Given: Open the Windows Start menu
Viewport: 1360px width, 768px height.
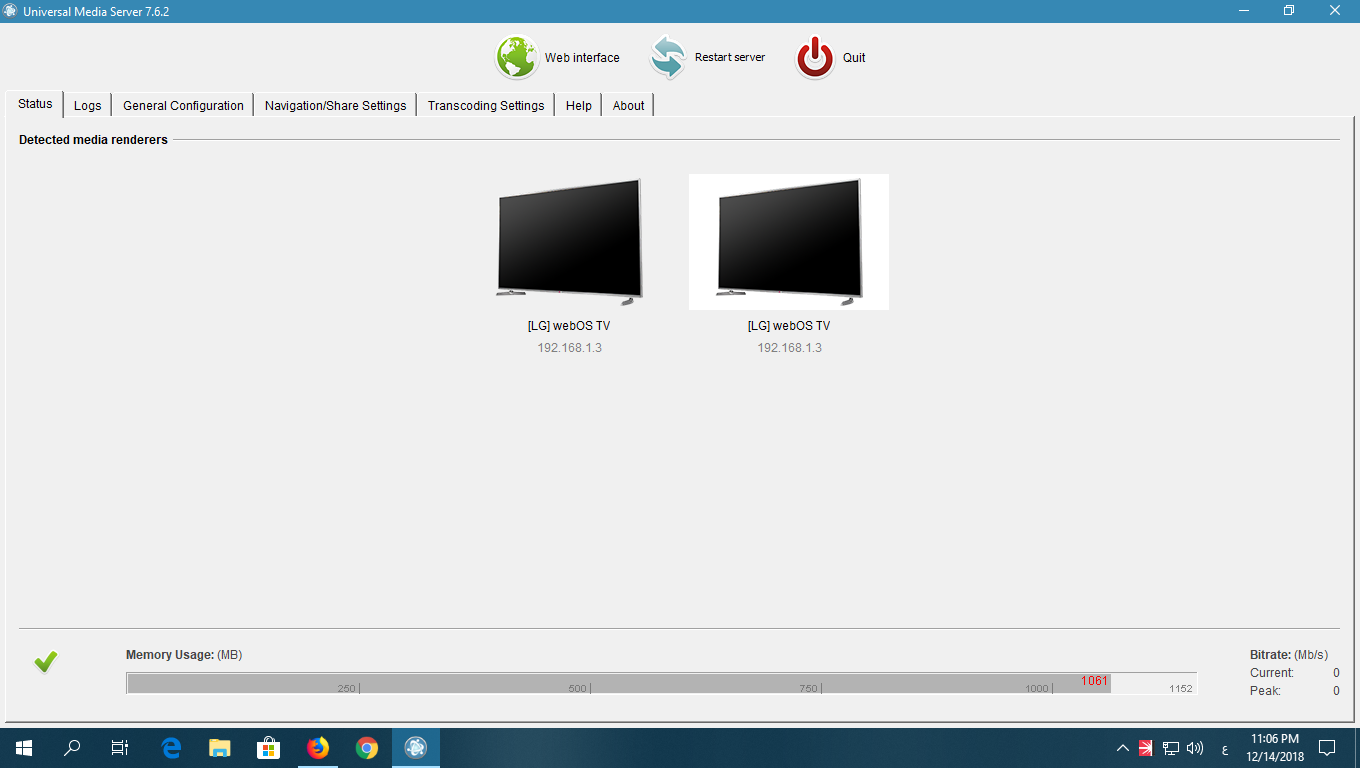Looking at the screenshot, I should [24, 748].
